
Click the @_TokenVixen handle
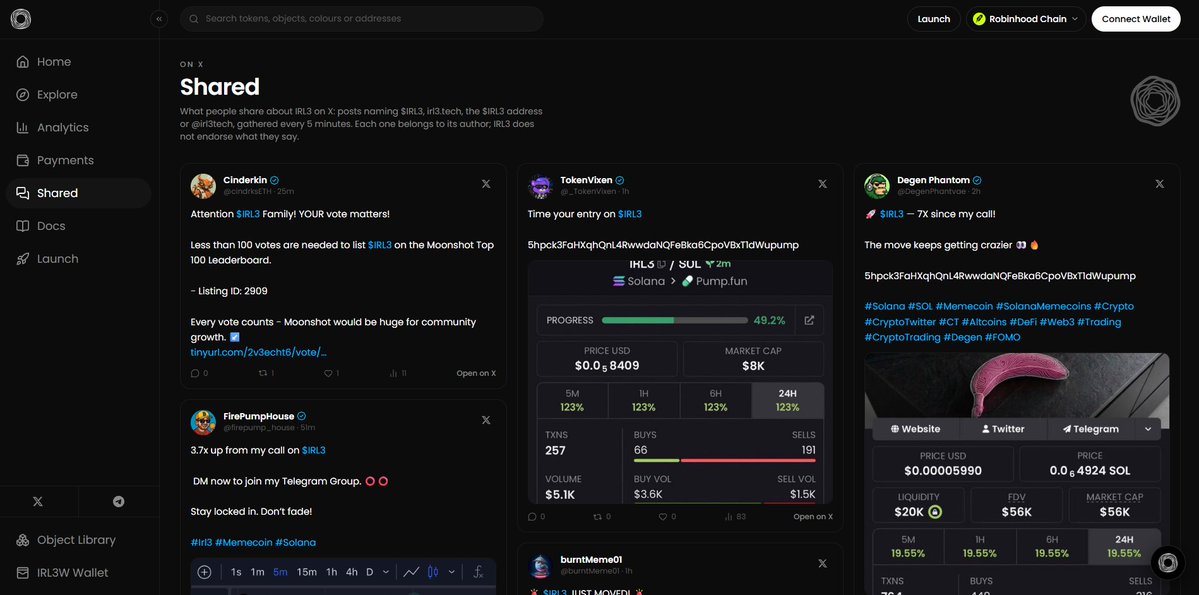click(x=589, y=191)
